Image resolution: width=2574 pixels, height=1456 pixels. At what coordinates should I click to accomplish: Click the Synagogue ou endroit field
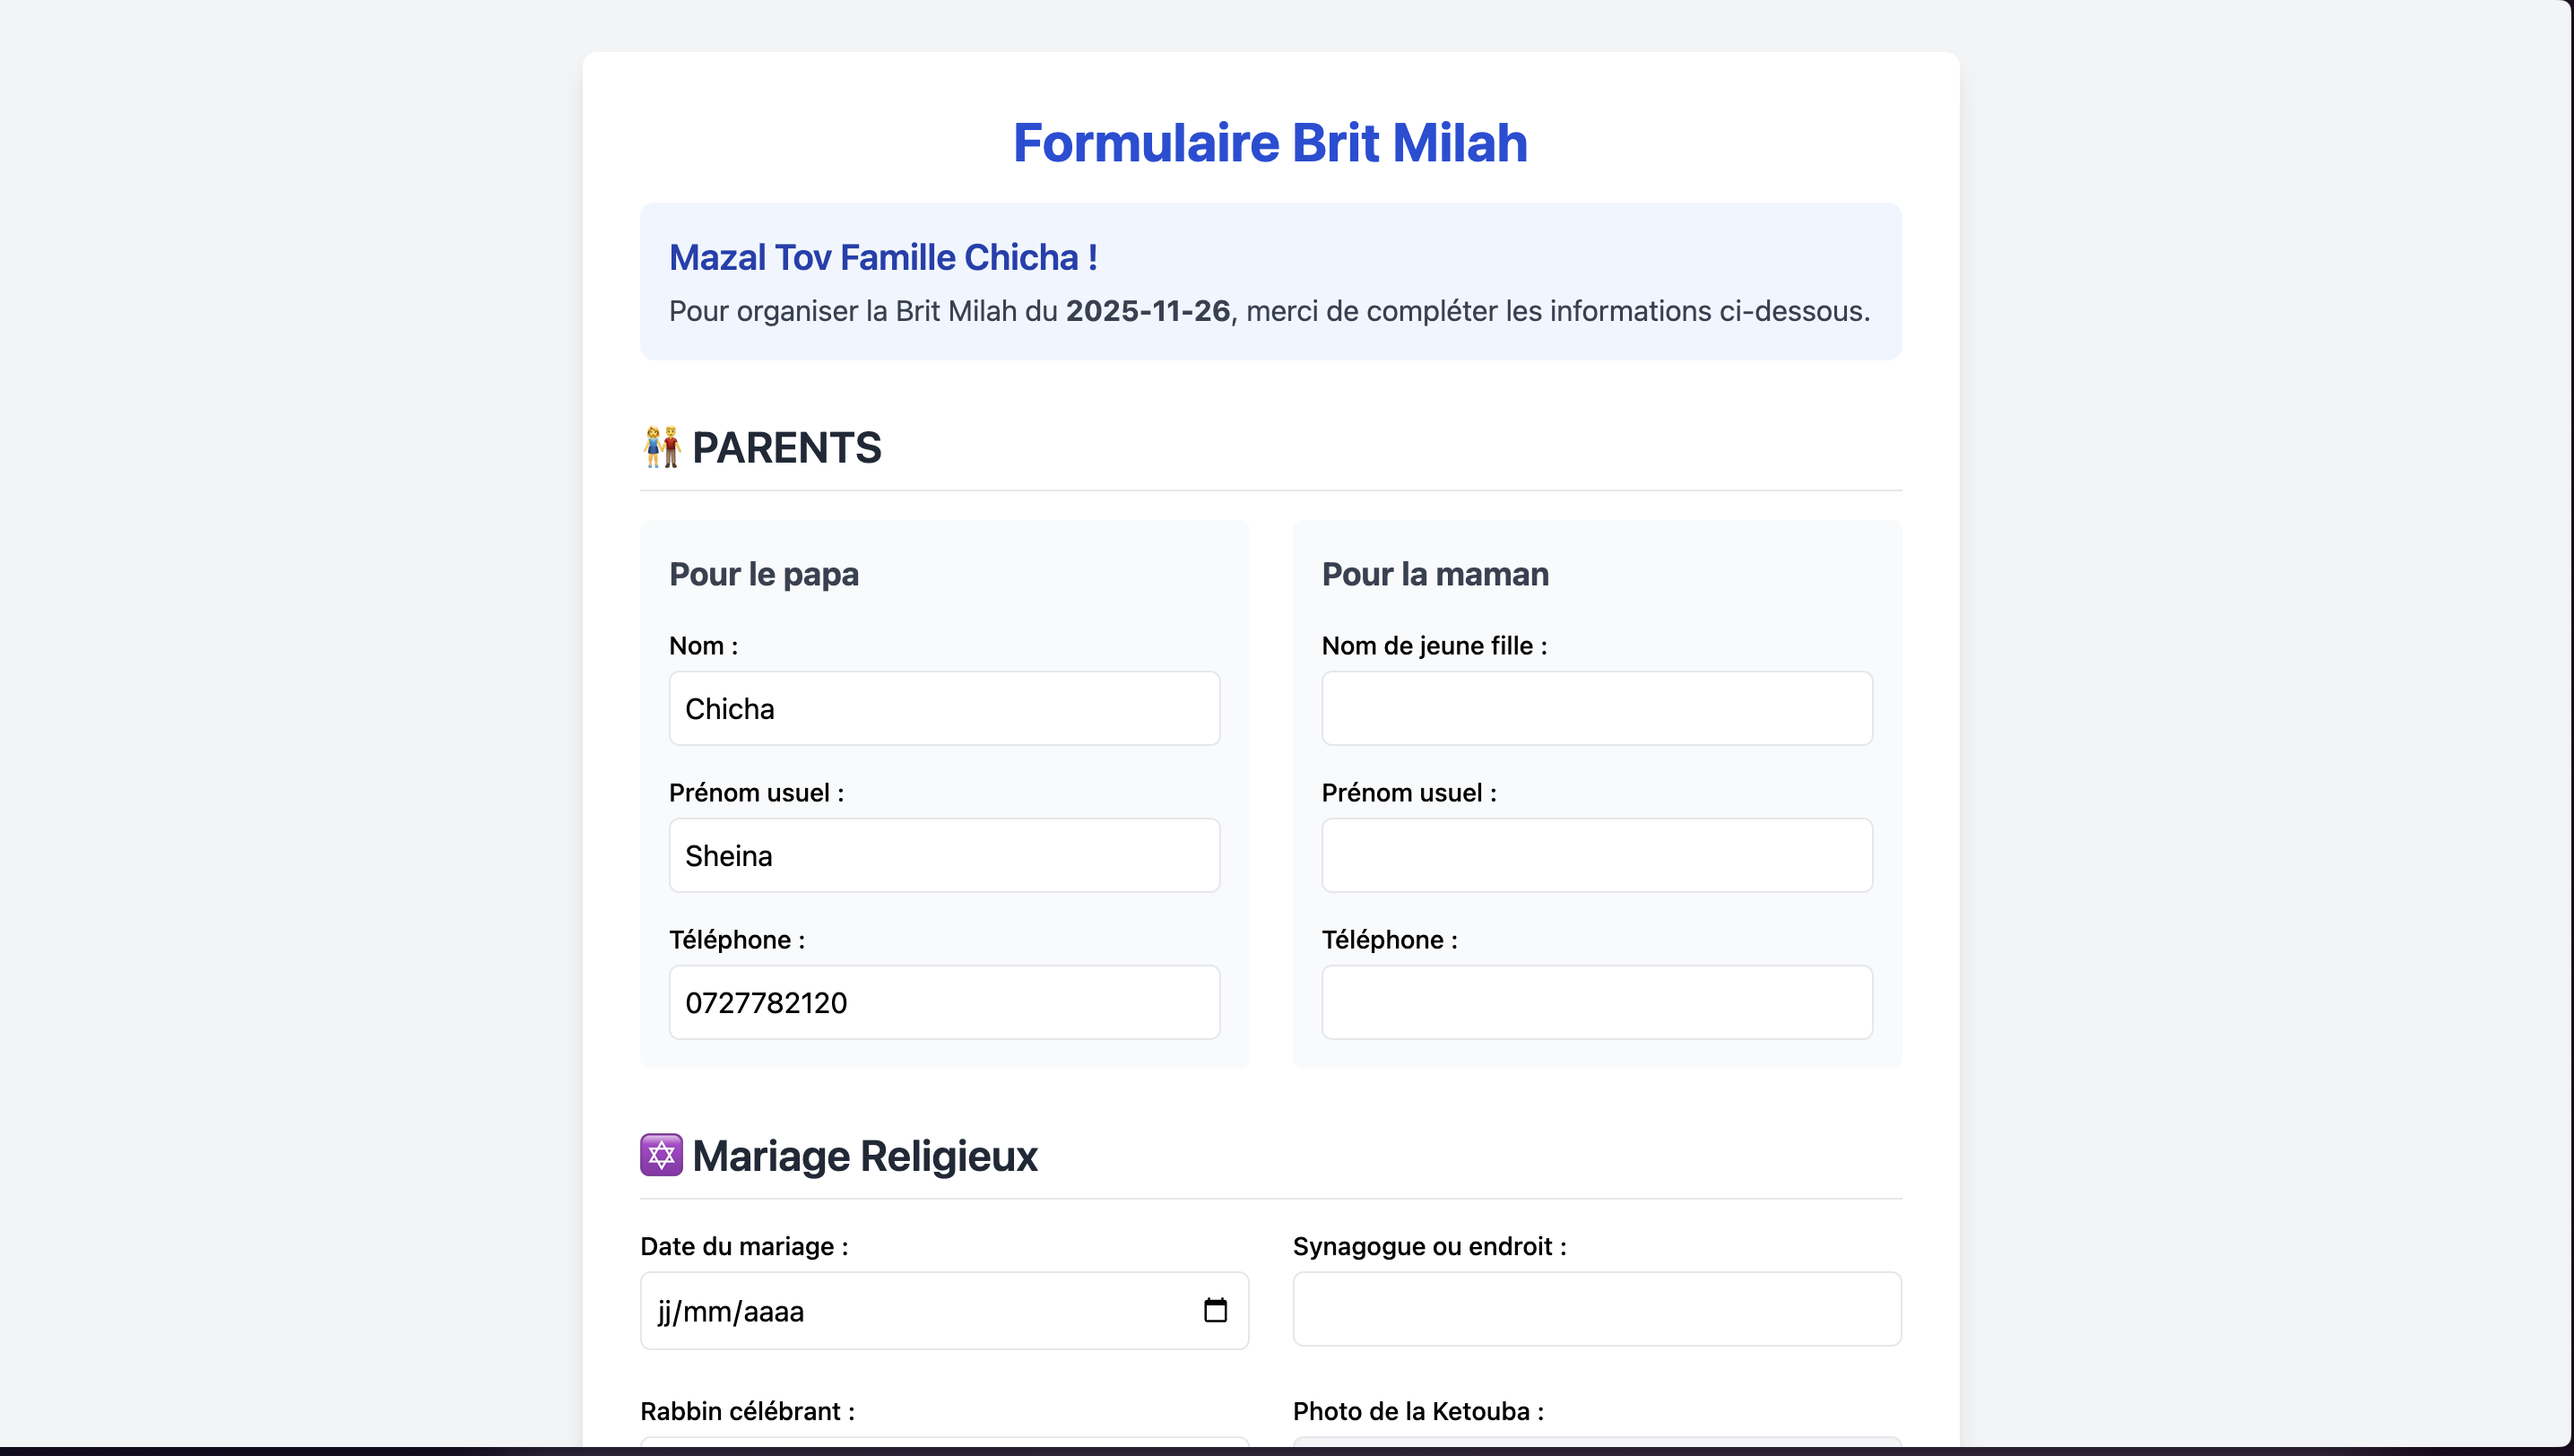(x=1595, y=1309)
